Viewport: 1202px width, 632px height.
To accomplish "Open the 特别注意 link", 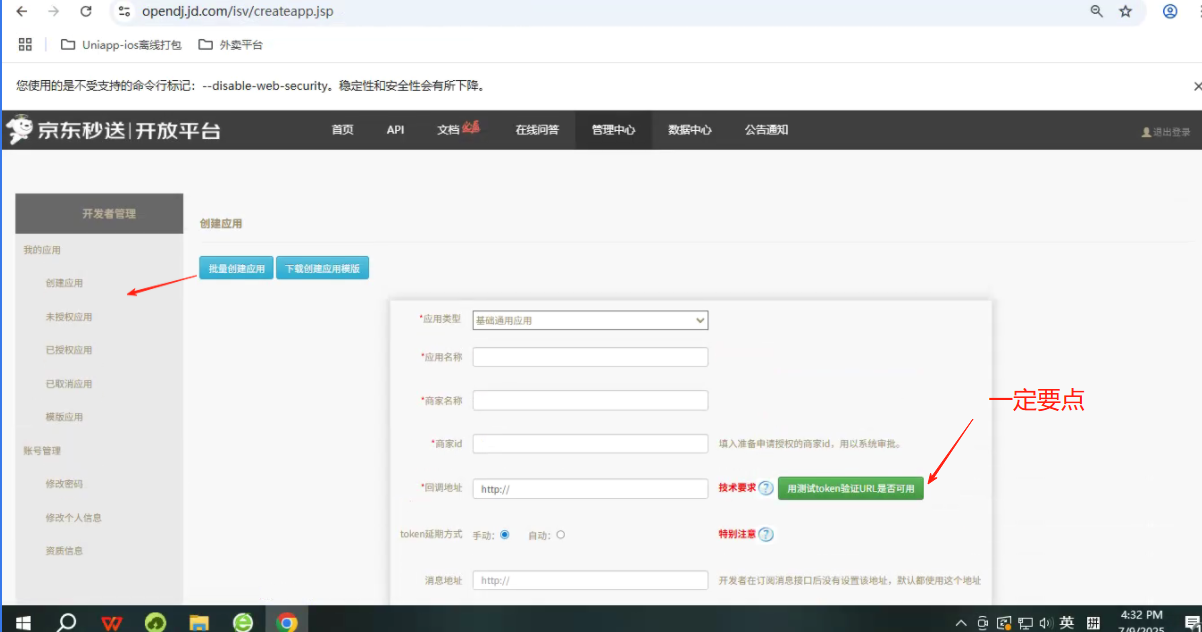I will coord(737,535).
